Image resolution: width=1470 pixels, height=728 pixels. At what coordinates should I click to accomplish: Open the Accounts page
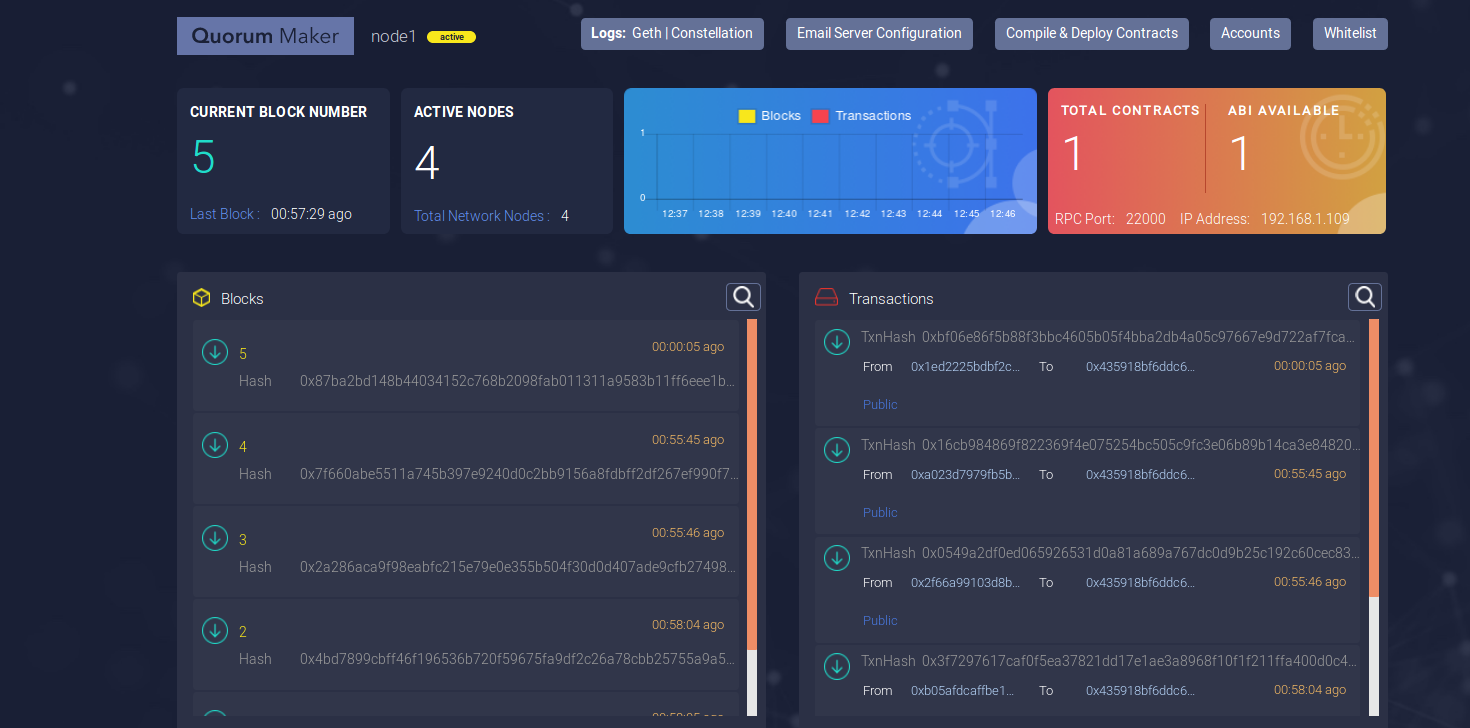[1250, 33]
